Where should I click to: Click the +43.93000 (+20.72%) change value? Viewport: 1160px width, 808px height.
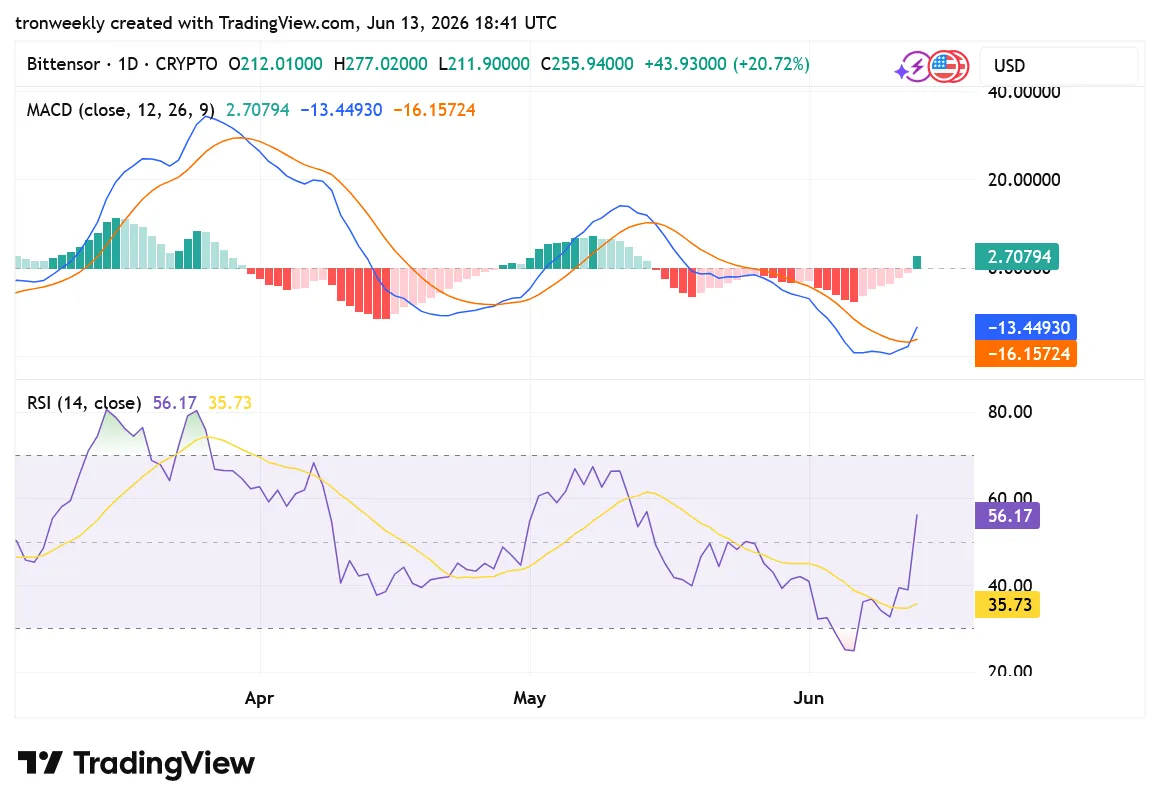(x=727, y=64)
